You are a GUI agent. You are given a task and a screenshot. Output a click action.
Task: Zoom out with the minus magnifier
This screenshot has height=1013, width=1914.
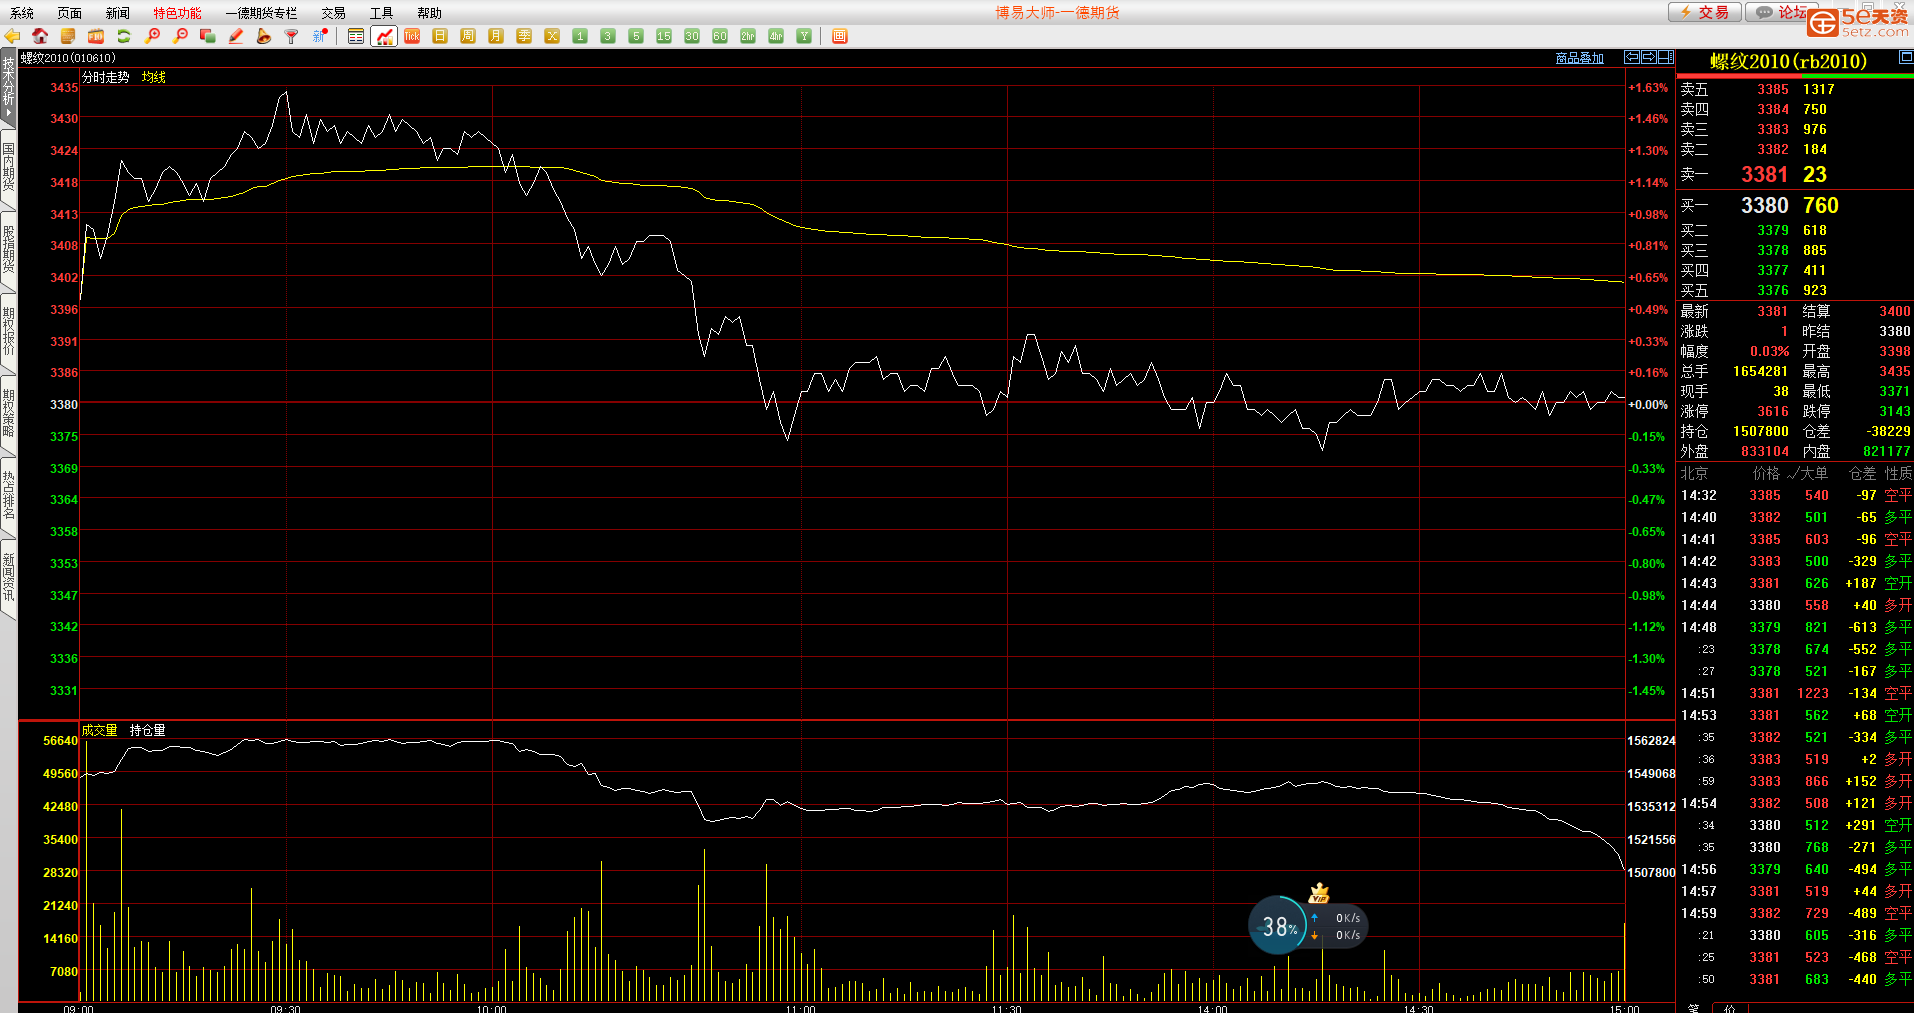click(x=180, y=36)
